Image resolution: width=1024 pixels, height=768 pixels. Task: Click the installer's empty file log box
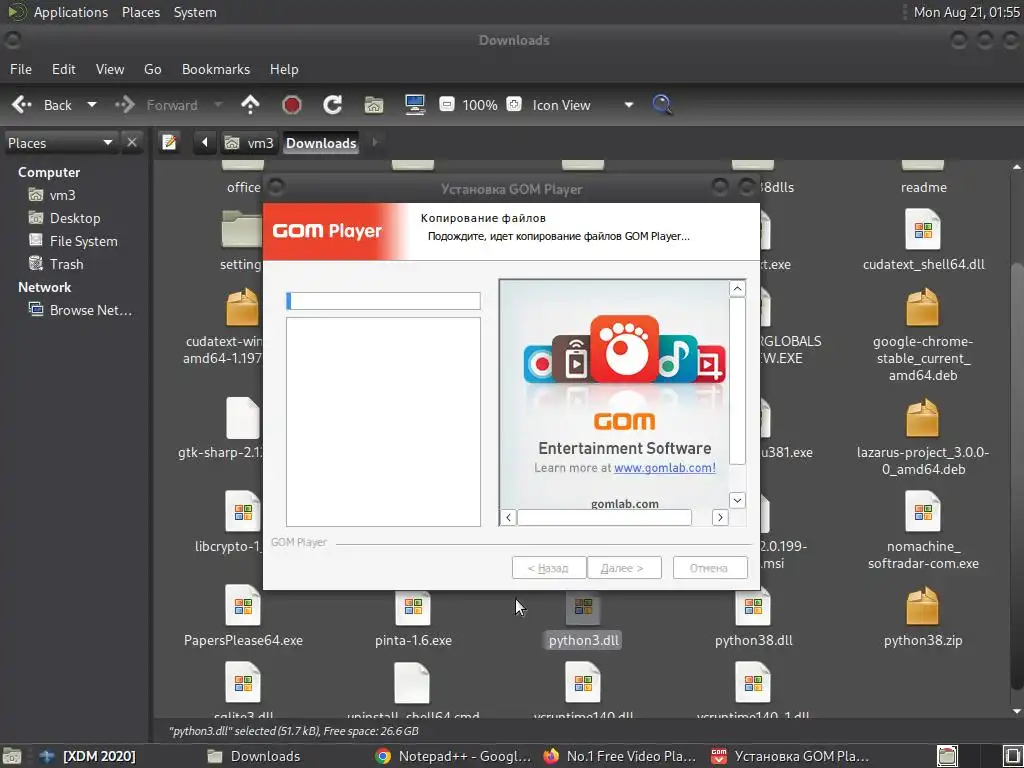tap(383, 422)
